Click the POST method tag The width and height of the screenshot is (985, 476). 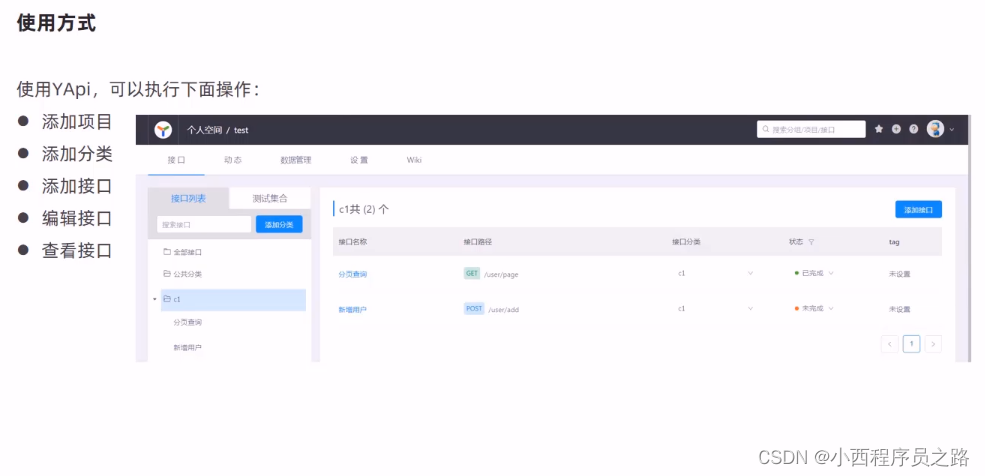click(x=474, y=308)
